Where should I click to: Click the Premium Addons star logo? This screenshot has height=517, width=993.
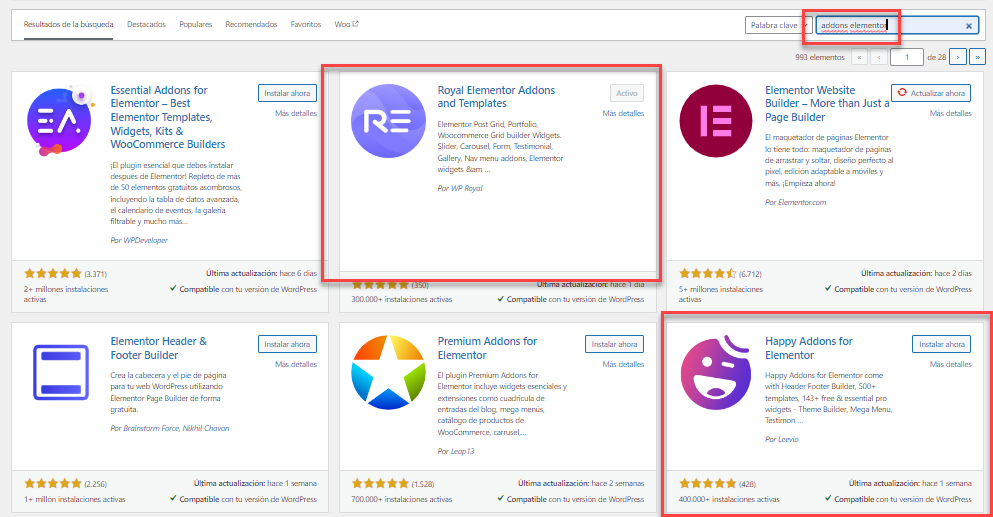tap(388, 372)
